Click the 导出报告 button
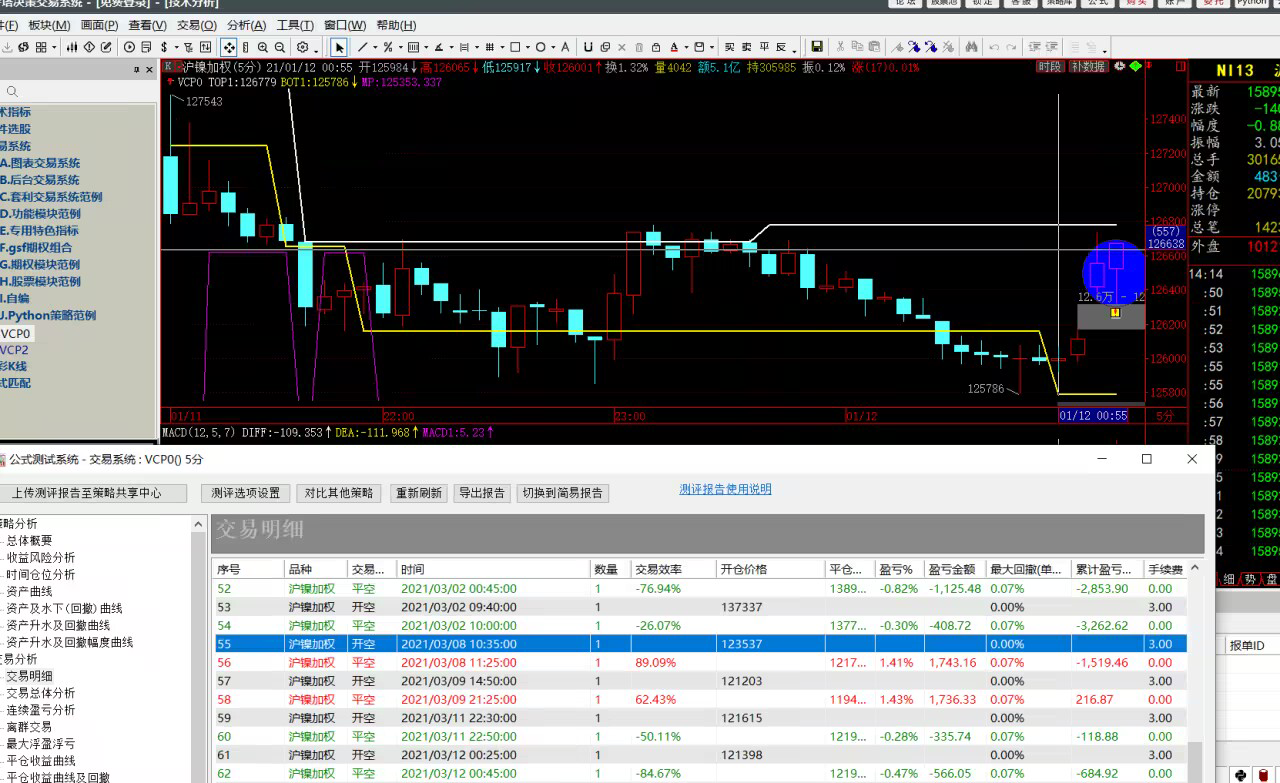Screen dimensions: 1280x783 (483, 493)
